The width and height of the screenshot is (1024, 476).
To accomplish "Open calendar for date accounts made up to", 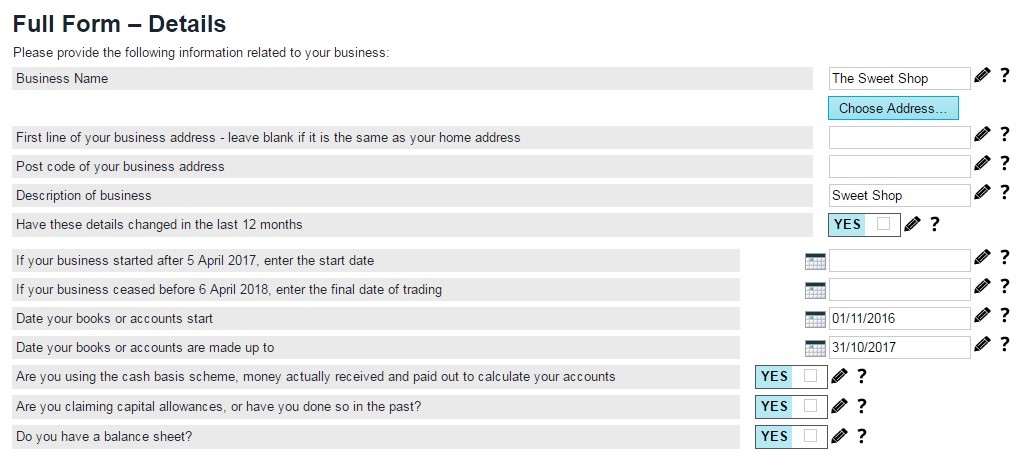I will [x=815, y=348].
